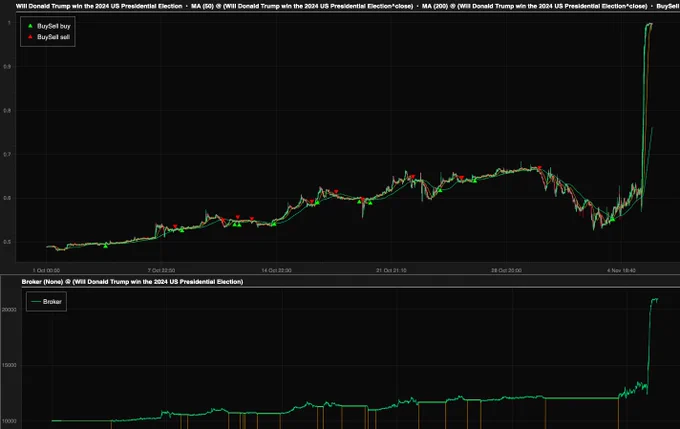The image size is (680, 429).
Task: Click the earliest green buy marker in early October
Action: coord(105,246)
